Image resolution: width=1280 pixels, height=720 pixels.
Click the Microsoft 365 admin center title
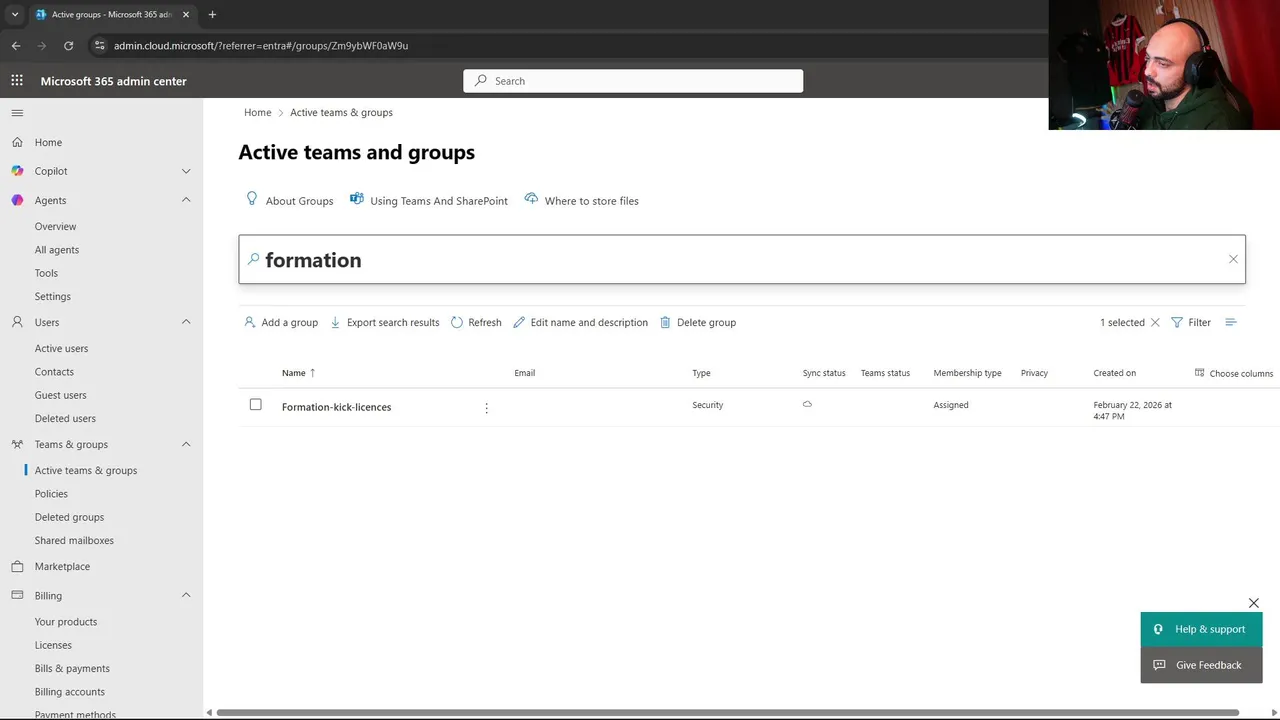(113, 81)
